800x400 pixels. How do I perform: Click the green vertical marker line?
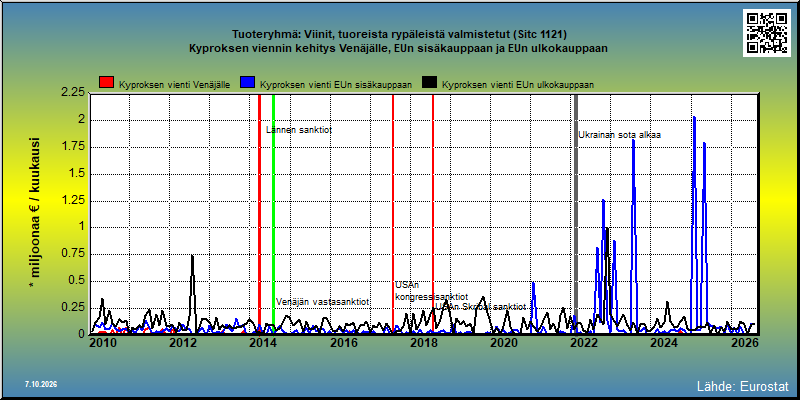coord(273,214)
